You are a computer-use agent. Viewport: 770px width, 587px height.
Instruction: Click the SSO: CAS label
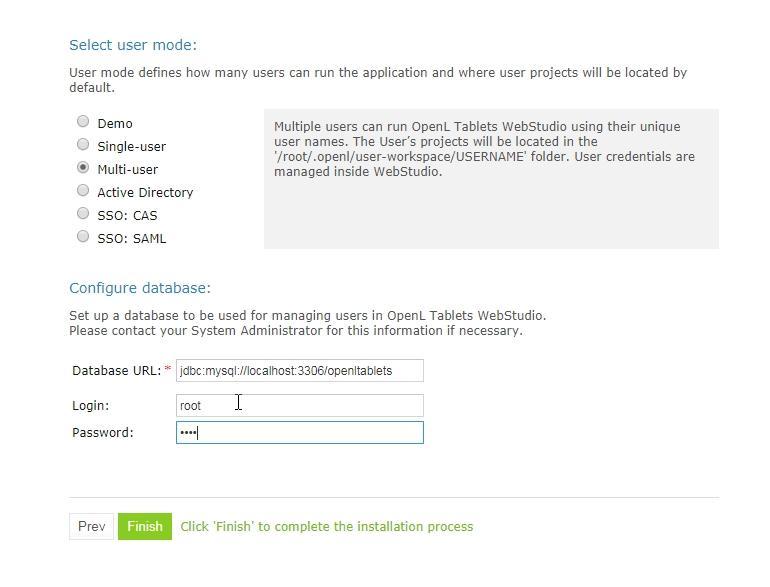(127, 216)
